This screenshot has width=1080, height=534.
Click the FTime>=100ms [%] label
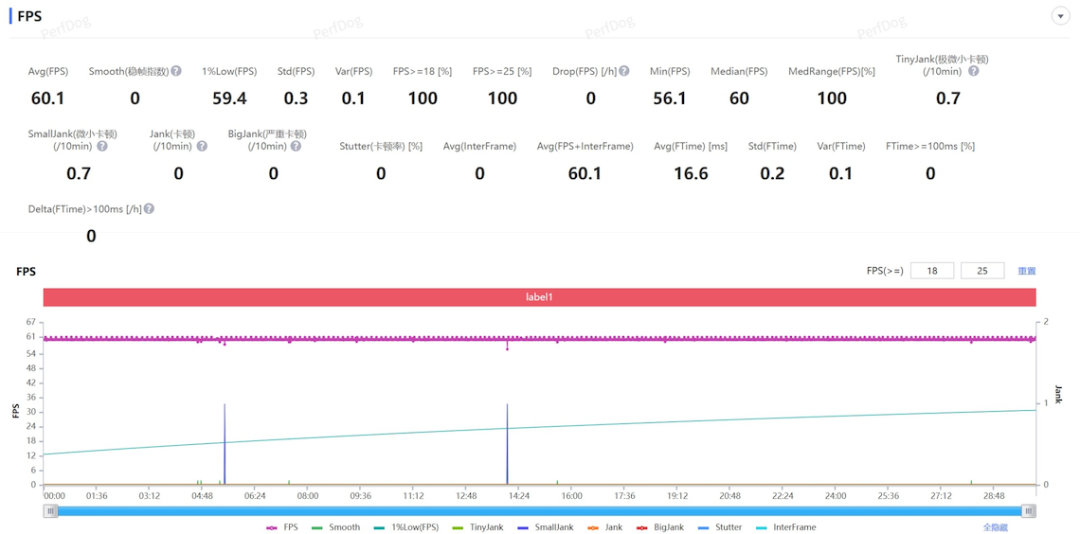[x=930, y=146]
